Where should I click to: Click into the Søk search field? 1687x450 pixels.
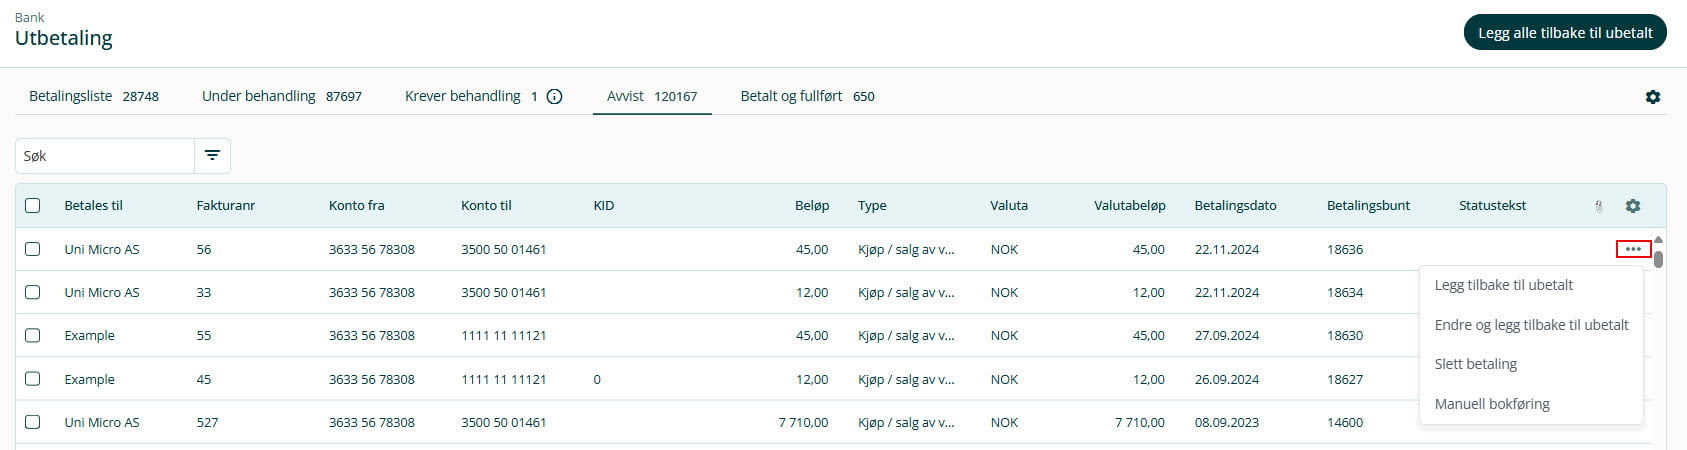click(x=105, y=156)
